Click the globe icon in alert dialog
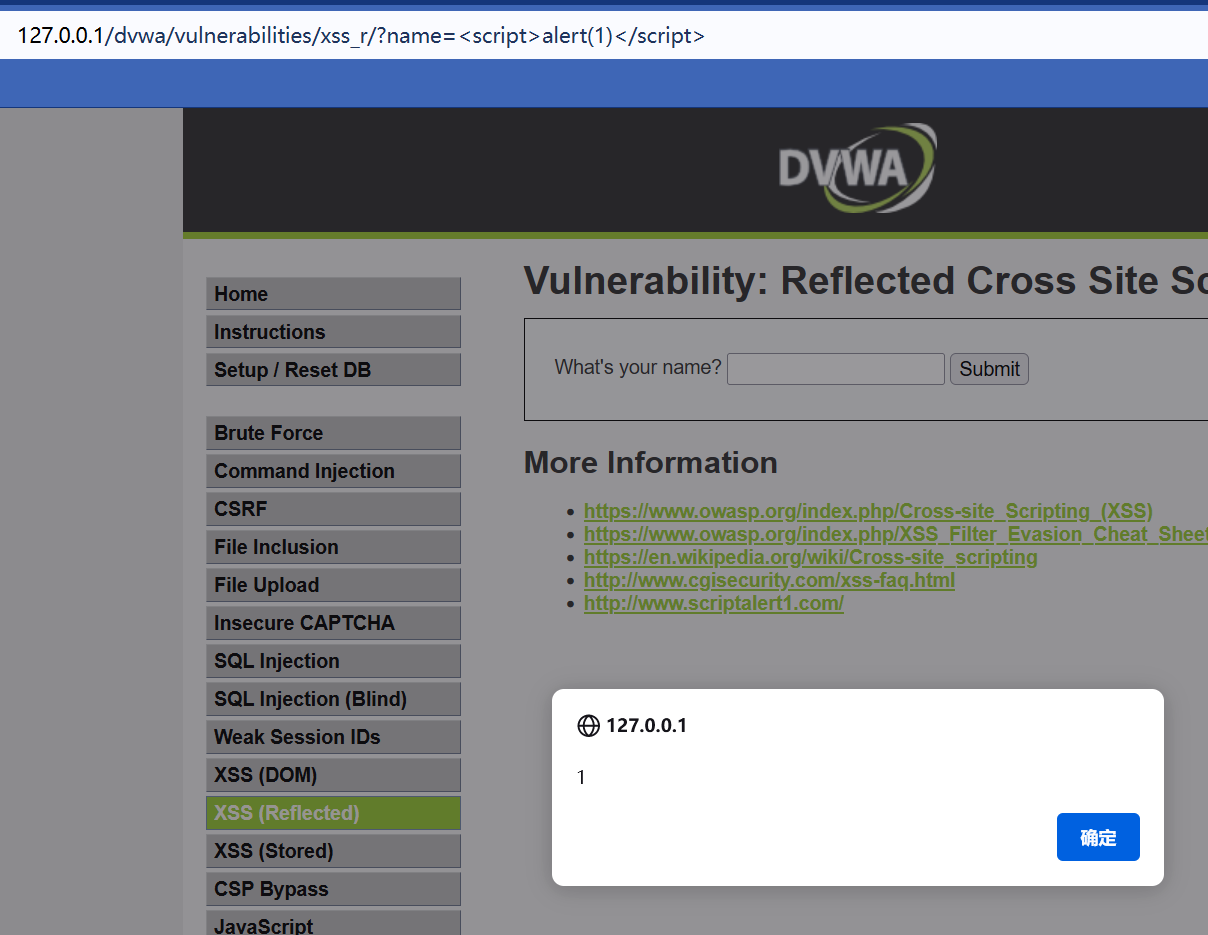This screenshot has height=935, width=1208. tap(589, 726)
